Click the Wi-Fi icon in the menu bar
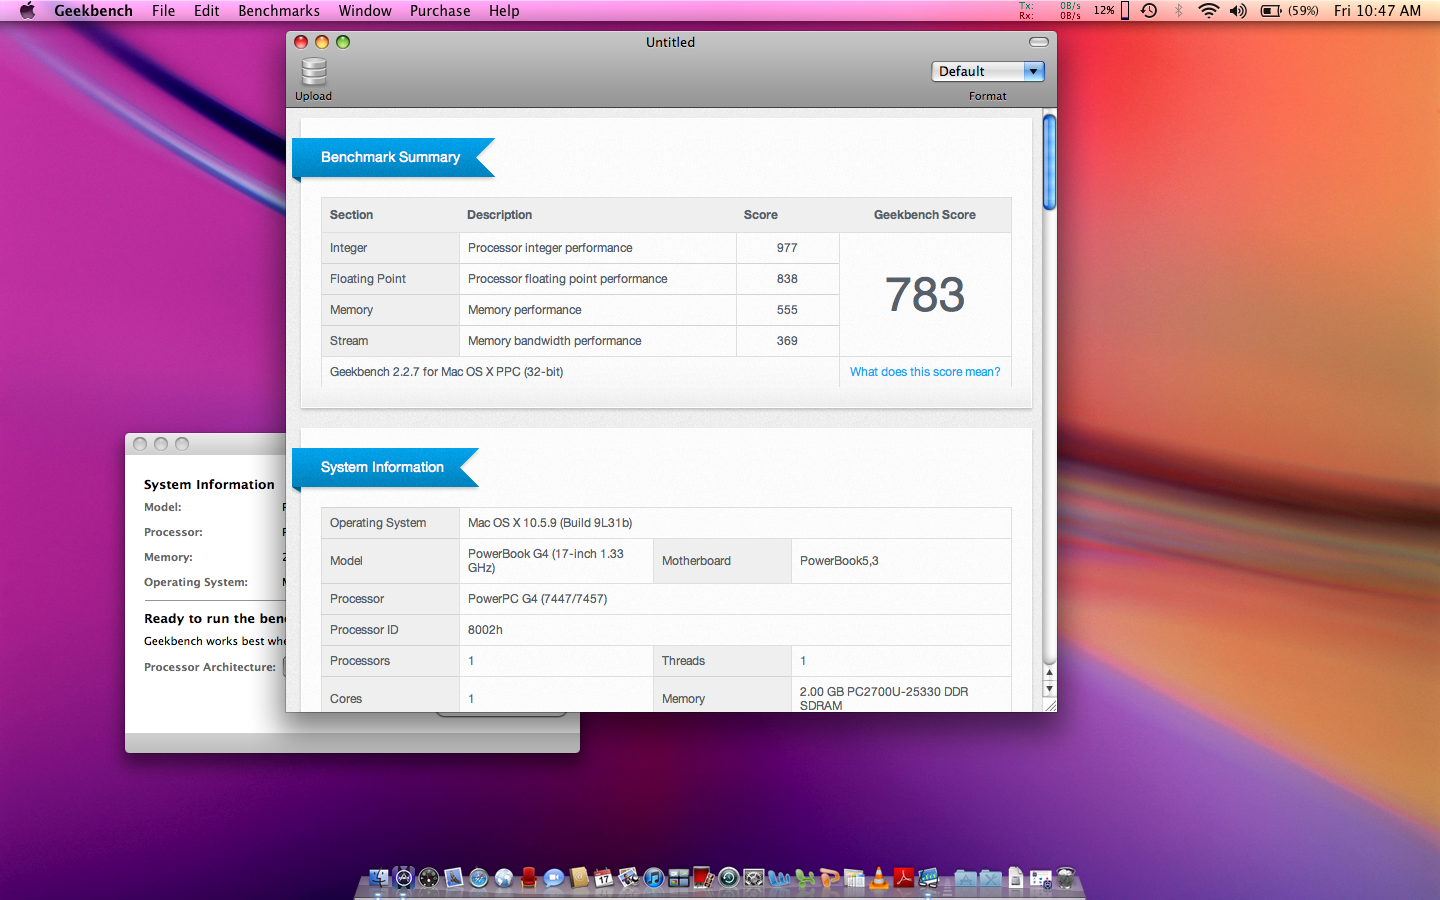Screen dimensions: 1440x900 coord(1208,11)
